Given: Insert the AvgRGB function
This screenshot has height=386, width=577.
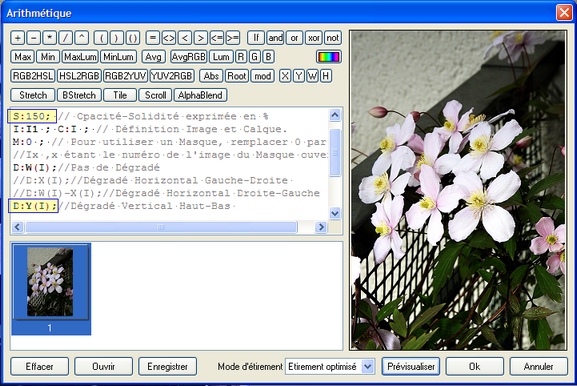Looking at the screenshot, I should point(188,57).
